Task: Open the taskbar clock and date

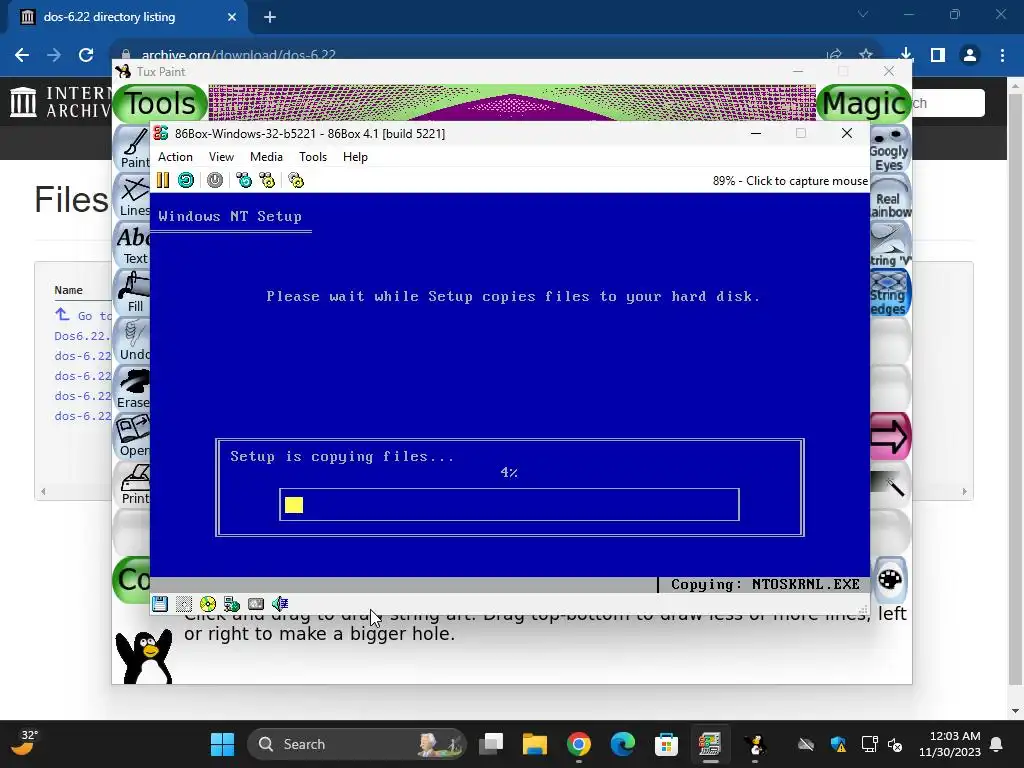Action: pos(950,744)
